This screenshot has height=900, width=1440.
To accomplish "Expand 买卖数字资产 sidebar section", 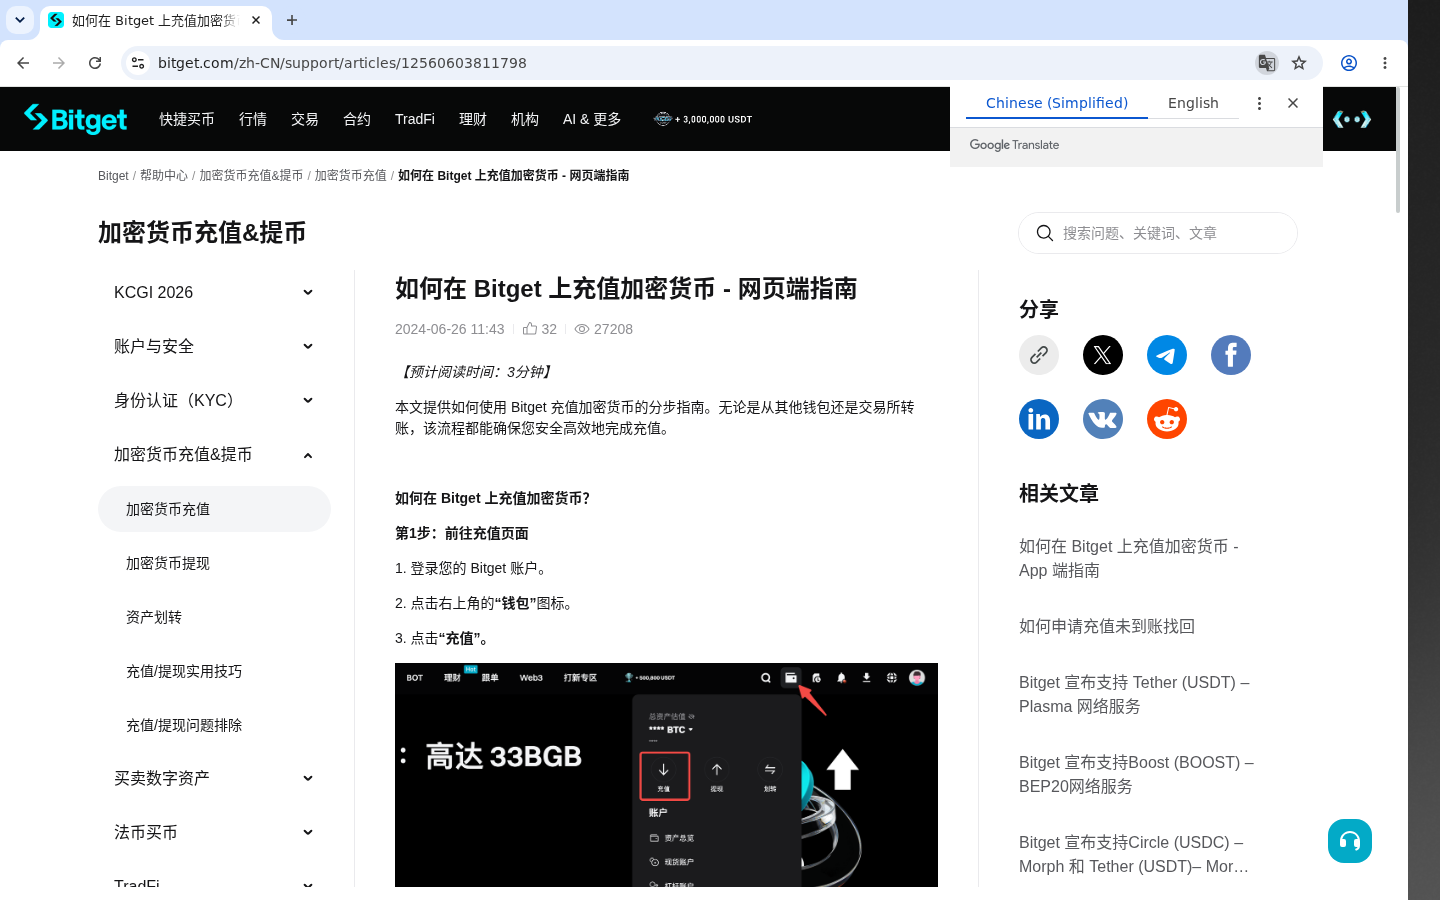I will tap(214, 778).
